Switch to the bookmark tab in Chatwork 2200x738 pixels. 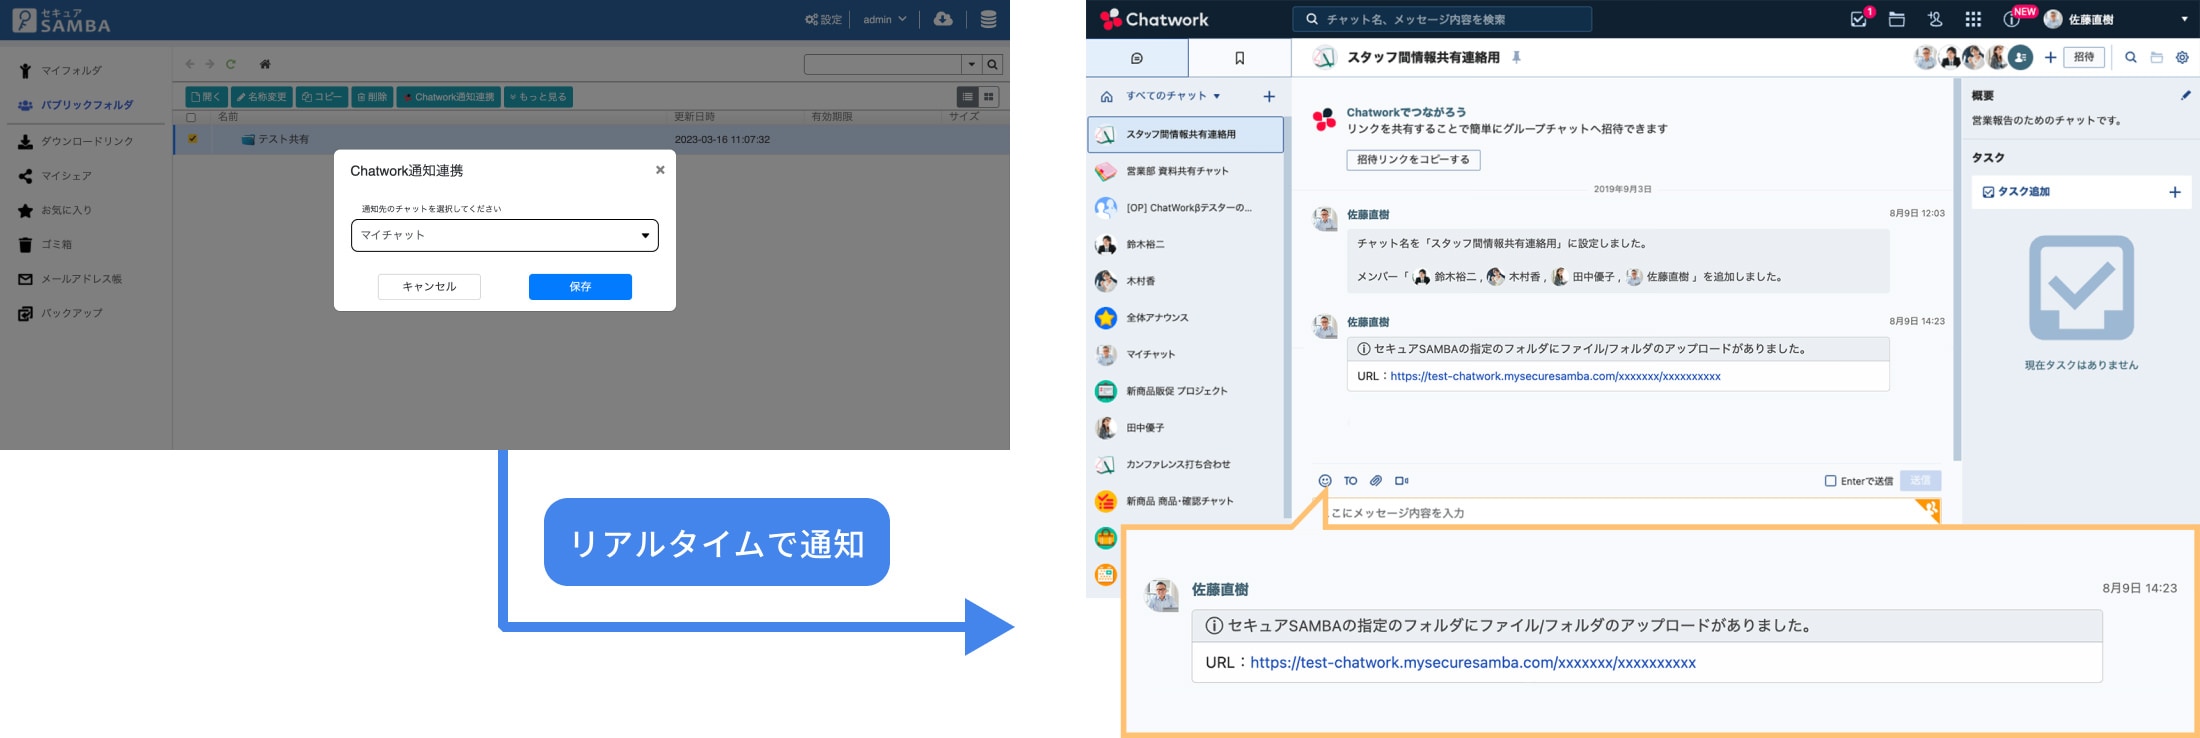pos(1239,58)
